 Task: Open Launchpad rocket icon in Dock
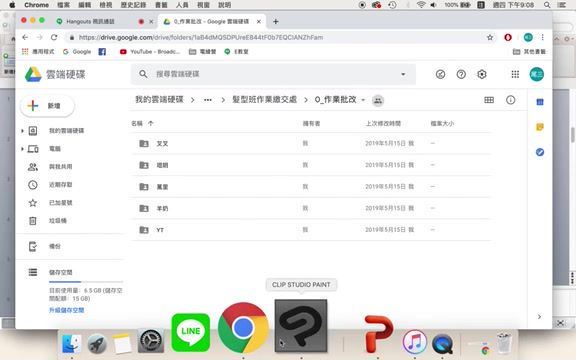[97, 343]
